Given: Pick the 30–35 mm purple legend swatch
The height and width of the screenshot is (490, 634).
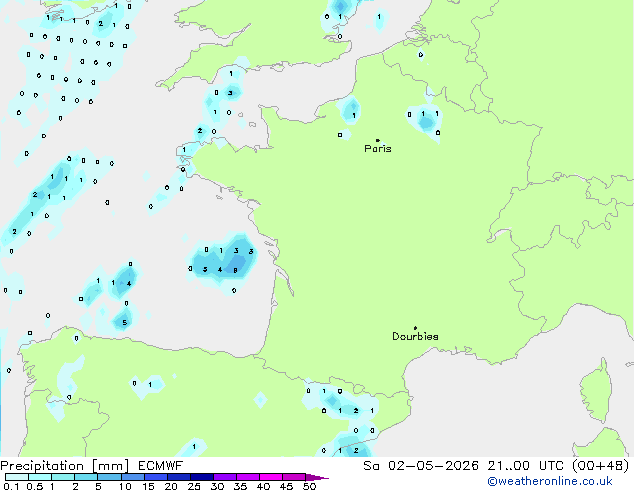Looking at the screenshot, I should [x=224, y=477].
